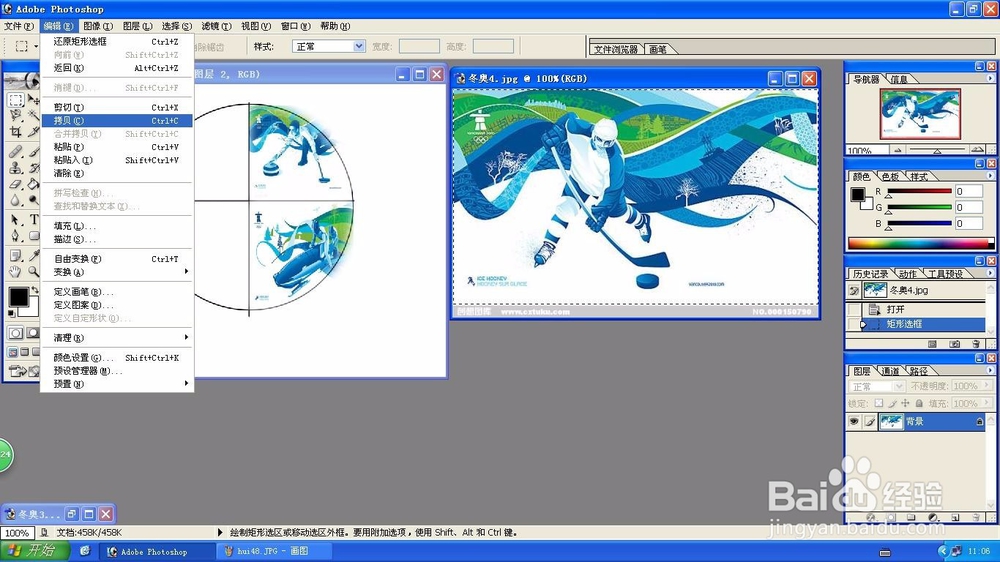1000x562 pixels.
Task: Open the 滤镜 menu
Action: 216,26
